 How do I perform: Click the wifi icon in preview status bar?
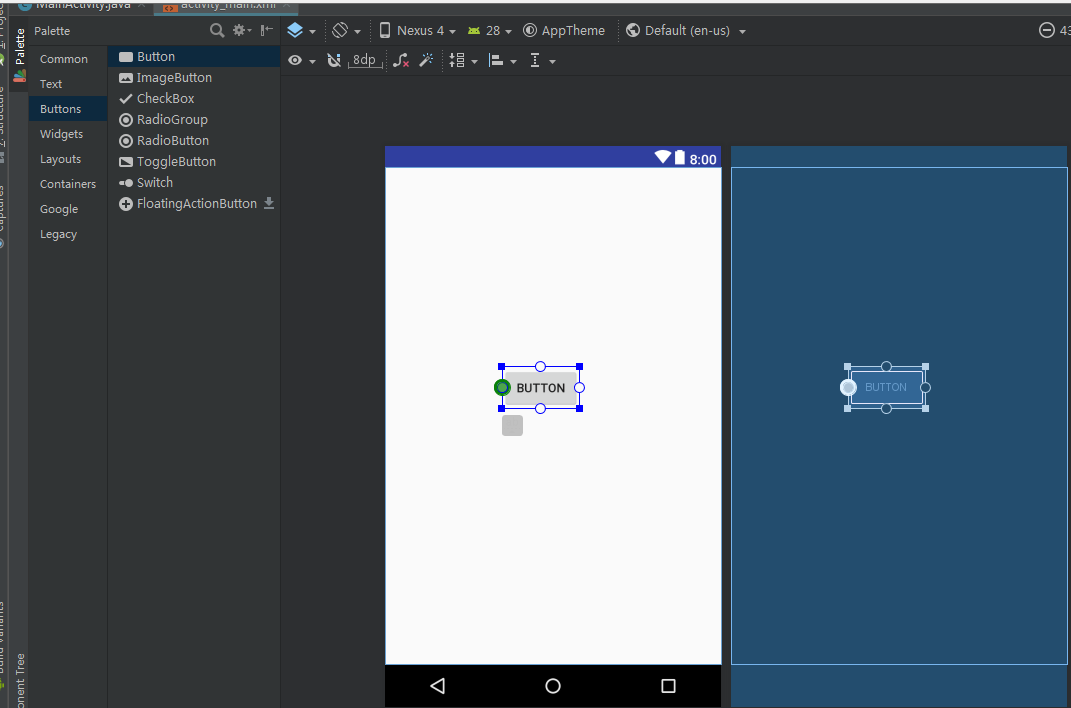coord(663,157)
